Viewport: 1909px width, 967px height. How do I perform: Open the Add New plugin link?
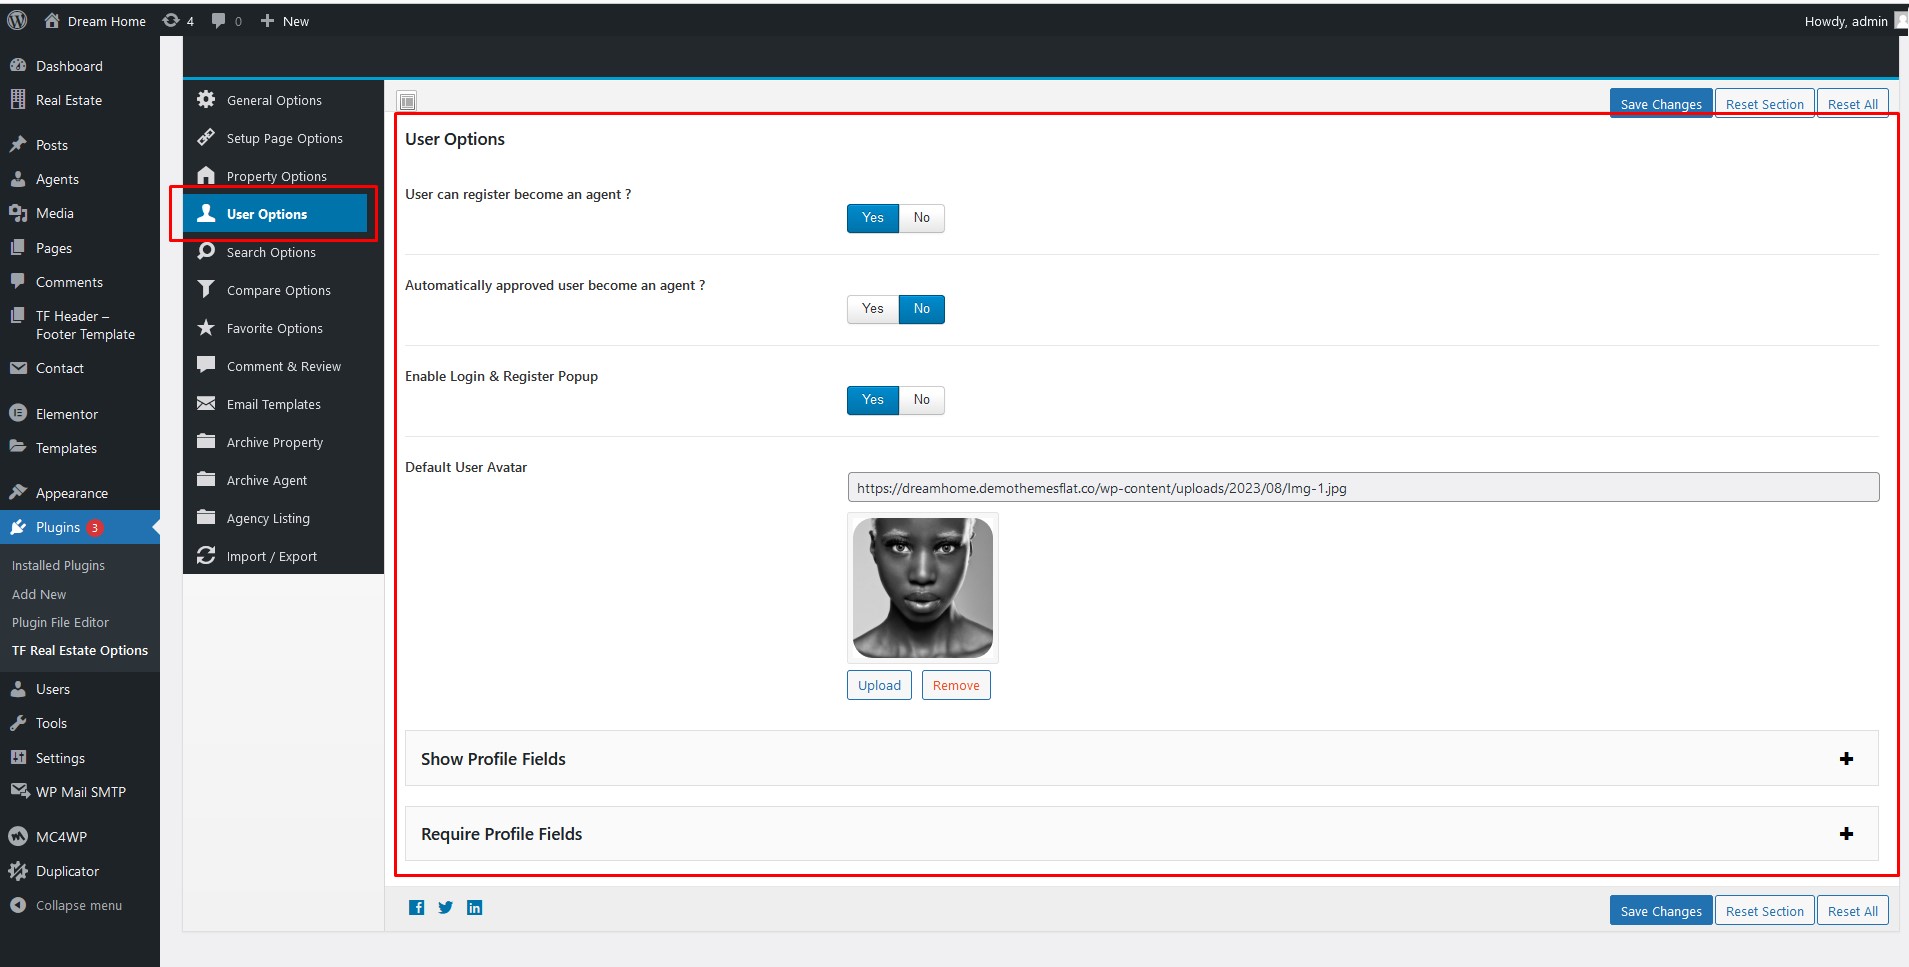point(39,594)
